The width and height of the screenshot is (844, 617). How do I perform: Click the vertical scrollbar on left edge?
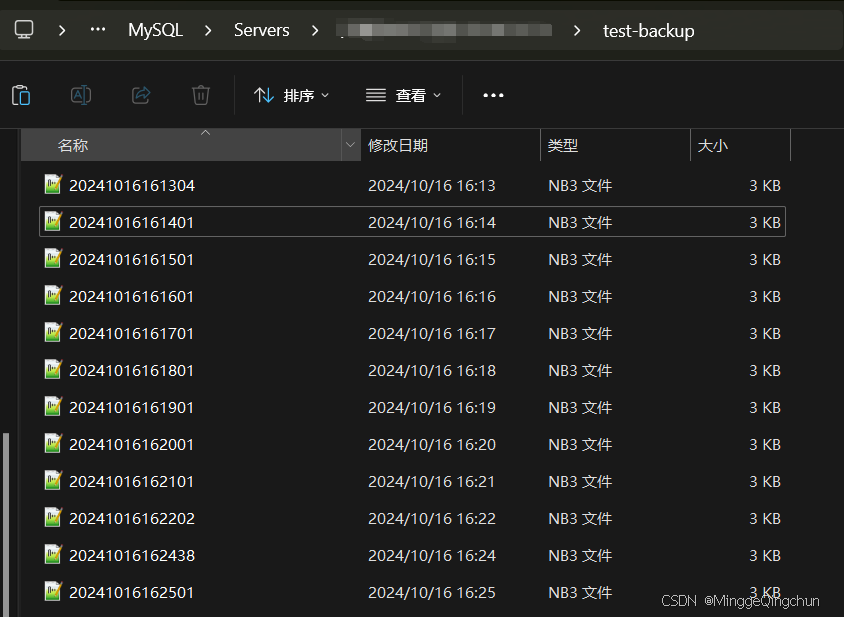(7, 520)
